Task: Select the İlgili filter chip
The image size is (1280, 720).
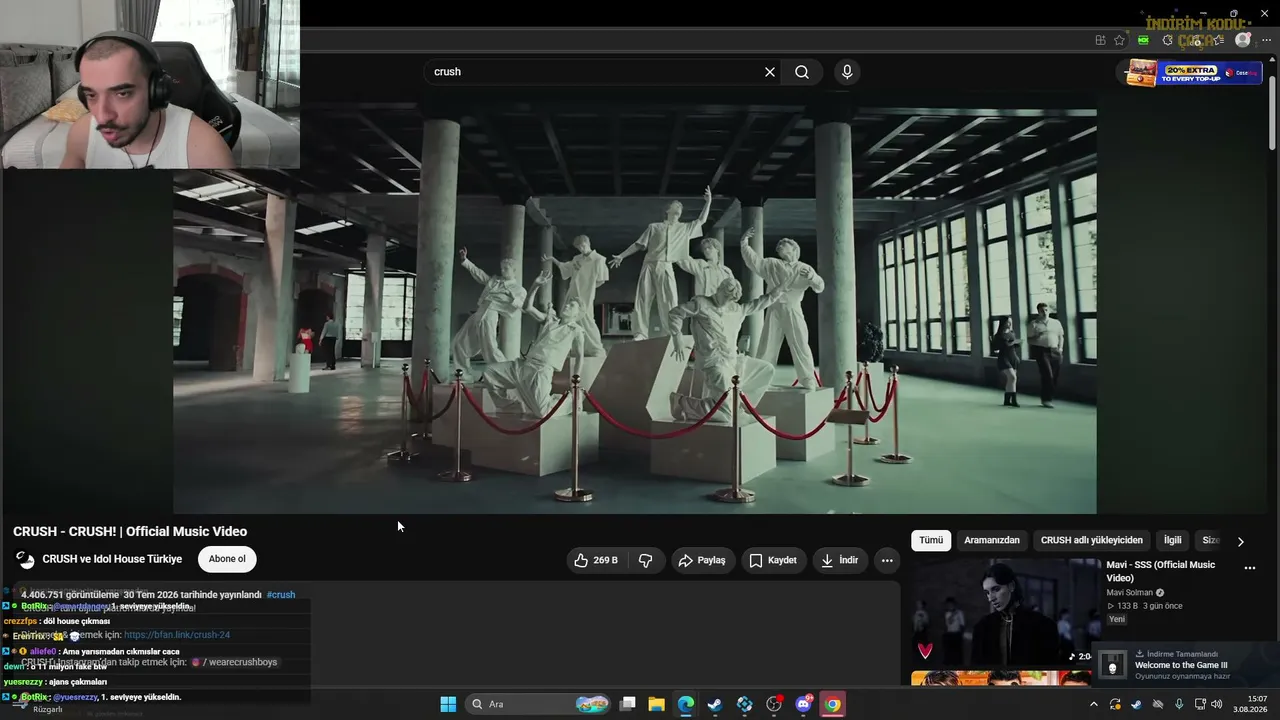Action: [x=1173, y=540]
